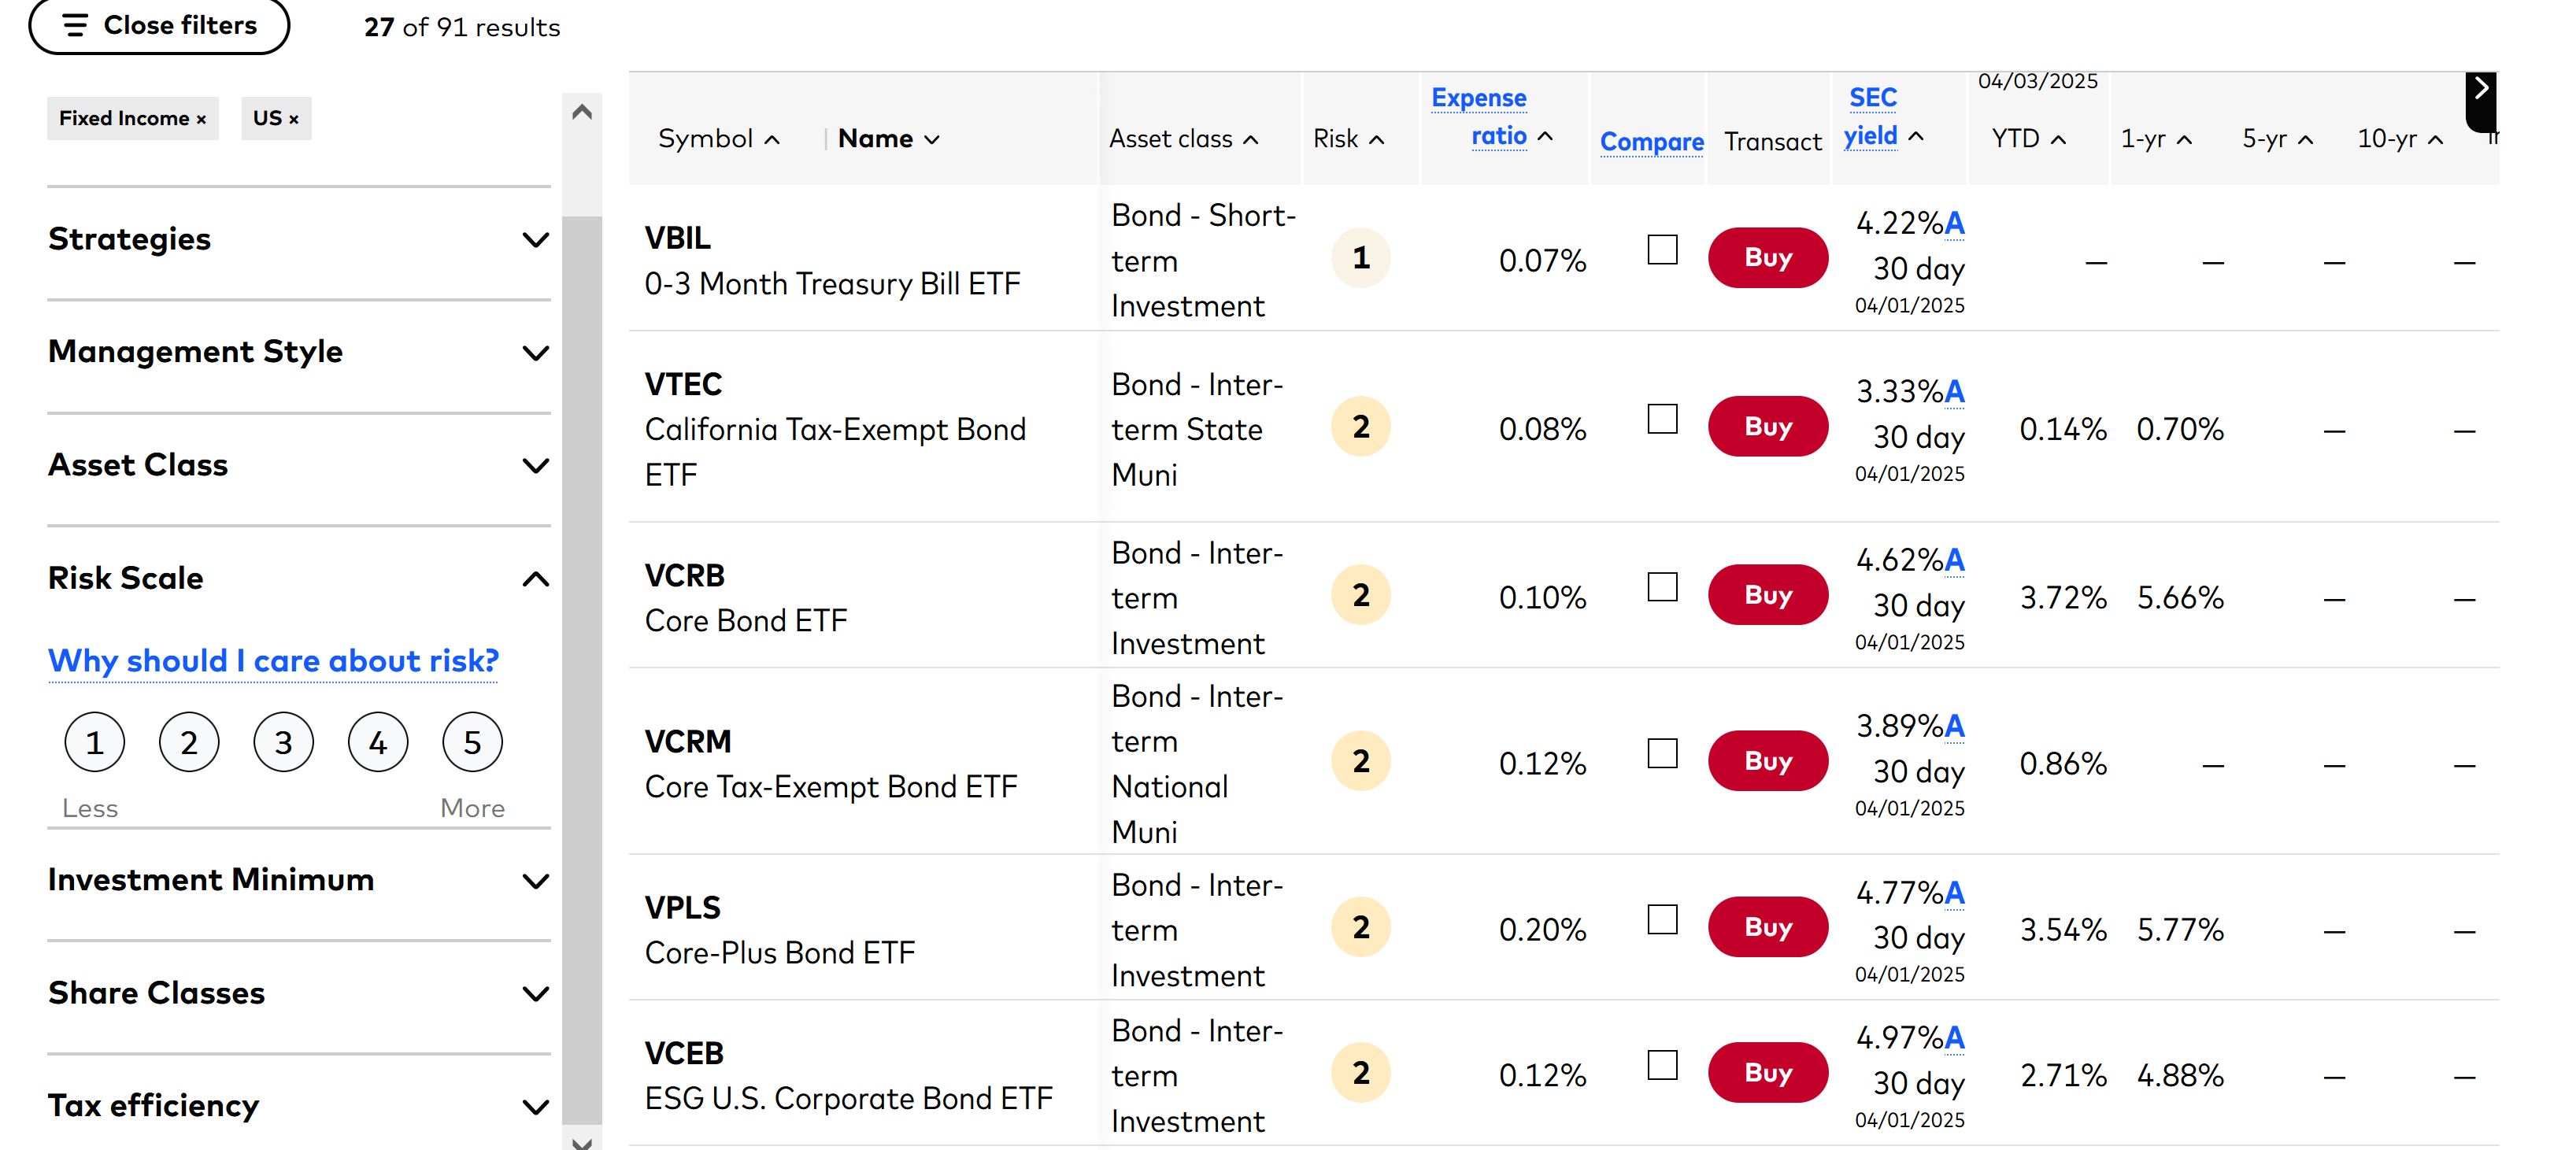The height and width of the screenshot is (1150, 2576).
Task: Open the SEC yield definition link
Action: [x=1871, y=117]
